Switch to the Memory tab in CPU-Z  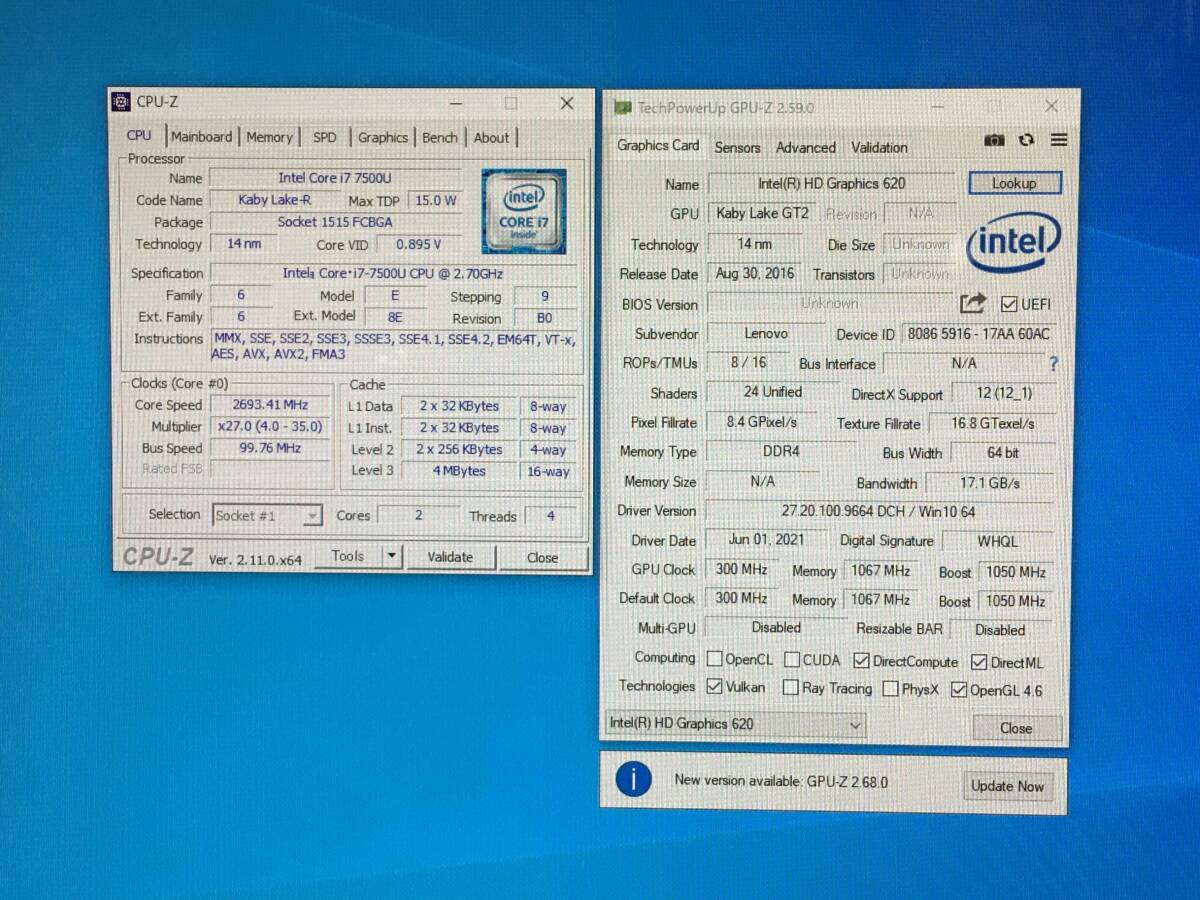[269, 137]
